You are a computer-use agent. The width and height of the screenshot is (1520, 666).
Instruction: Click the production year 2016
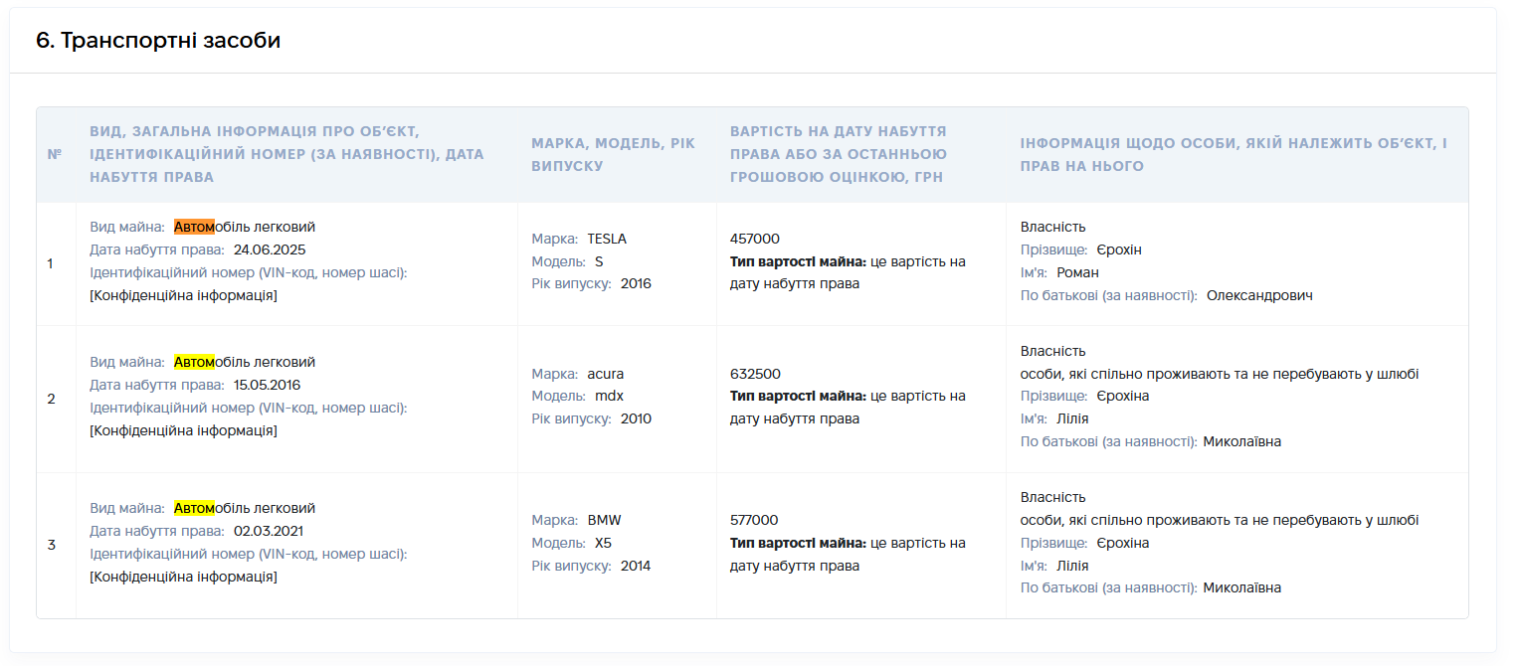(635, 284)
